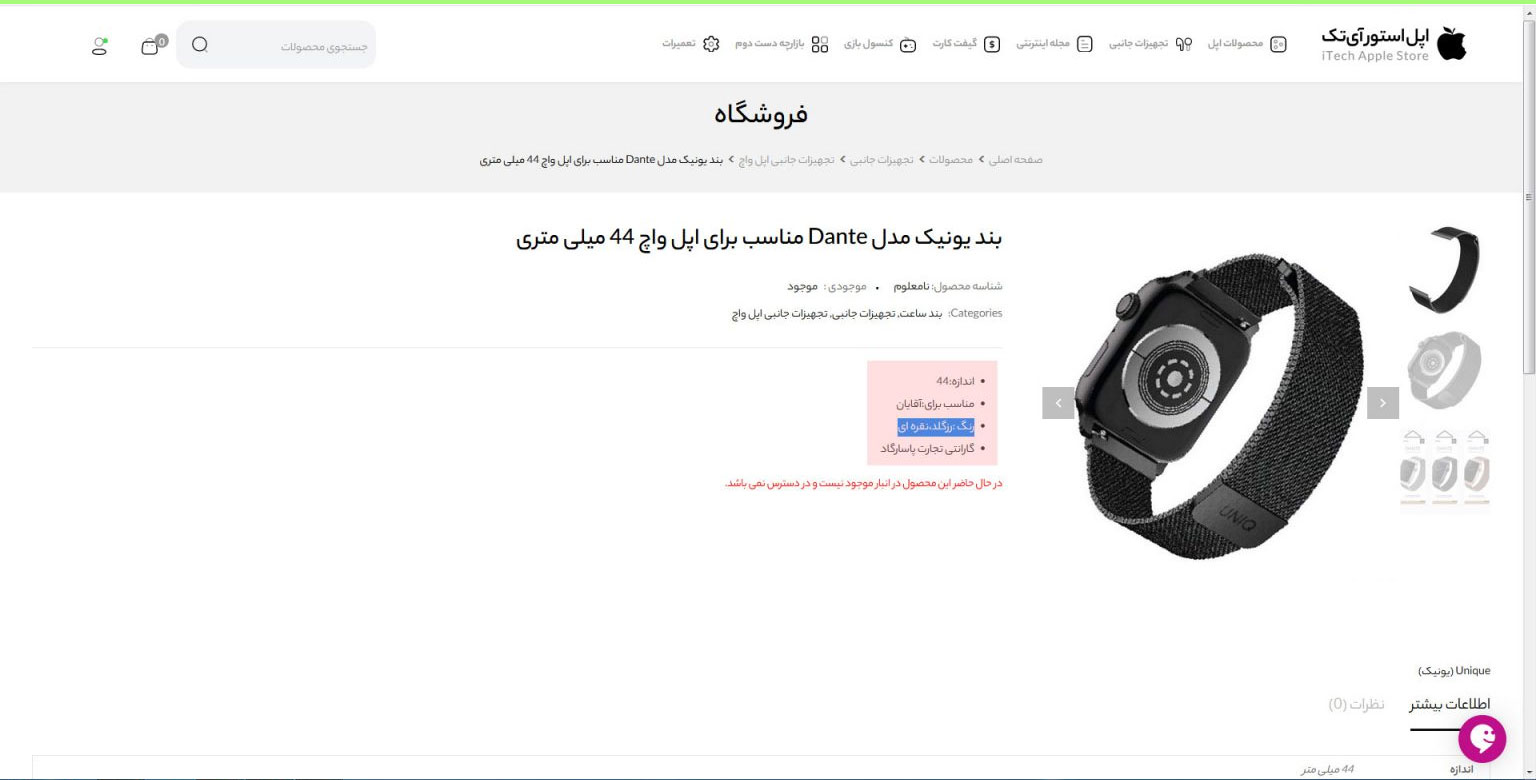Show previous product image with left arrow
Viewport: 1536px width, 780px height.
click(1058, 403)
